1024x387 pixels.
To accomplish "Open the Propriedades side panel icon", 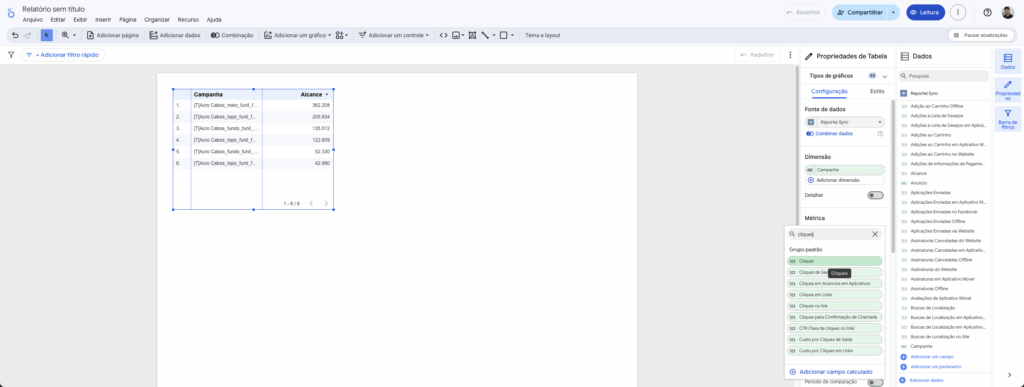I will click(1008, 90).
